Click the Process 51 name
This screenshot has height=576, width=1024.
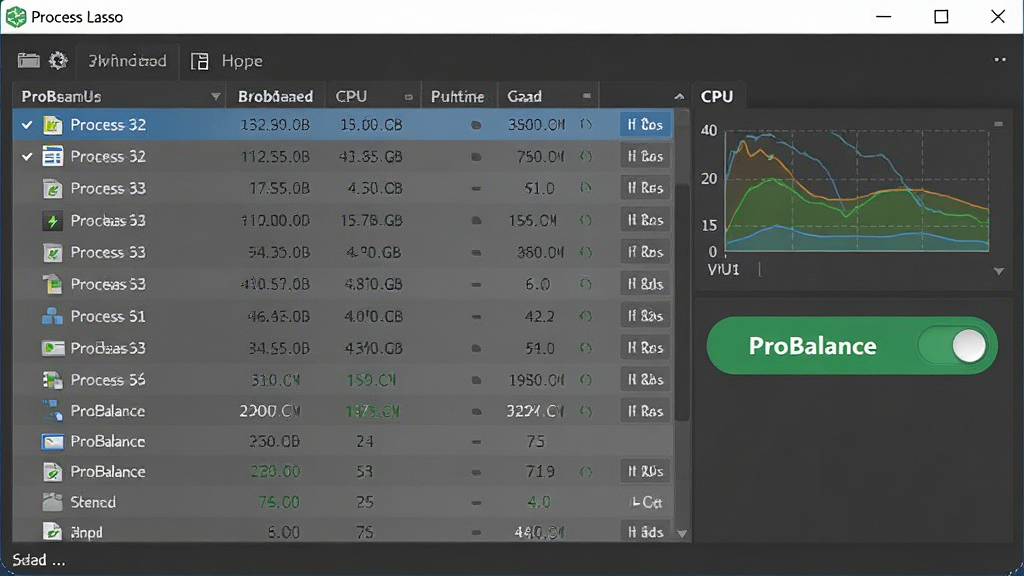point(108,316)
